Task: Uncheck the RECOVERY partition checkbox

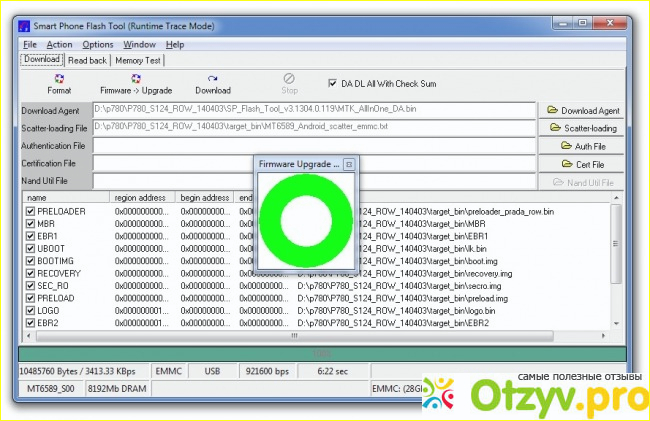Action: [x=30, y=272]
